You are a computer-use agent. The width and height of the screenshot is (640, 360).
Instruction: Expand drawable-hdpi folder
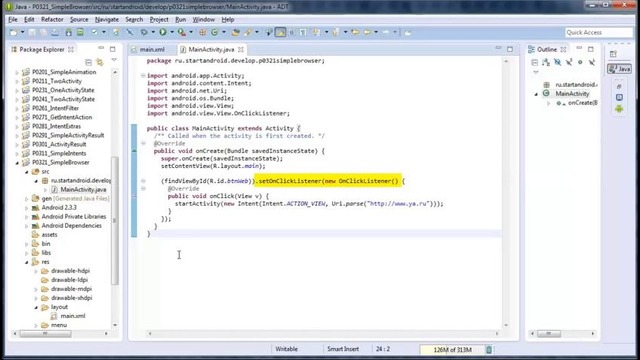click(36, 271)
